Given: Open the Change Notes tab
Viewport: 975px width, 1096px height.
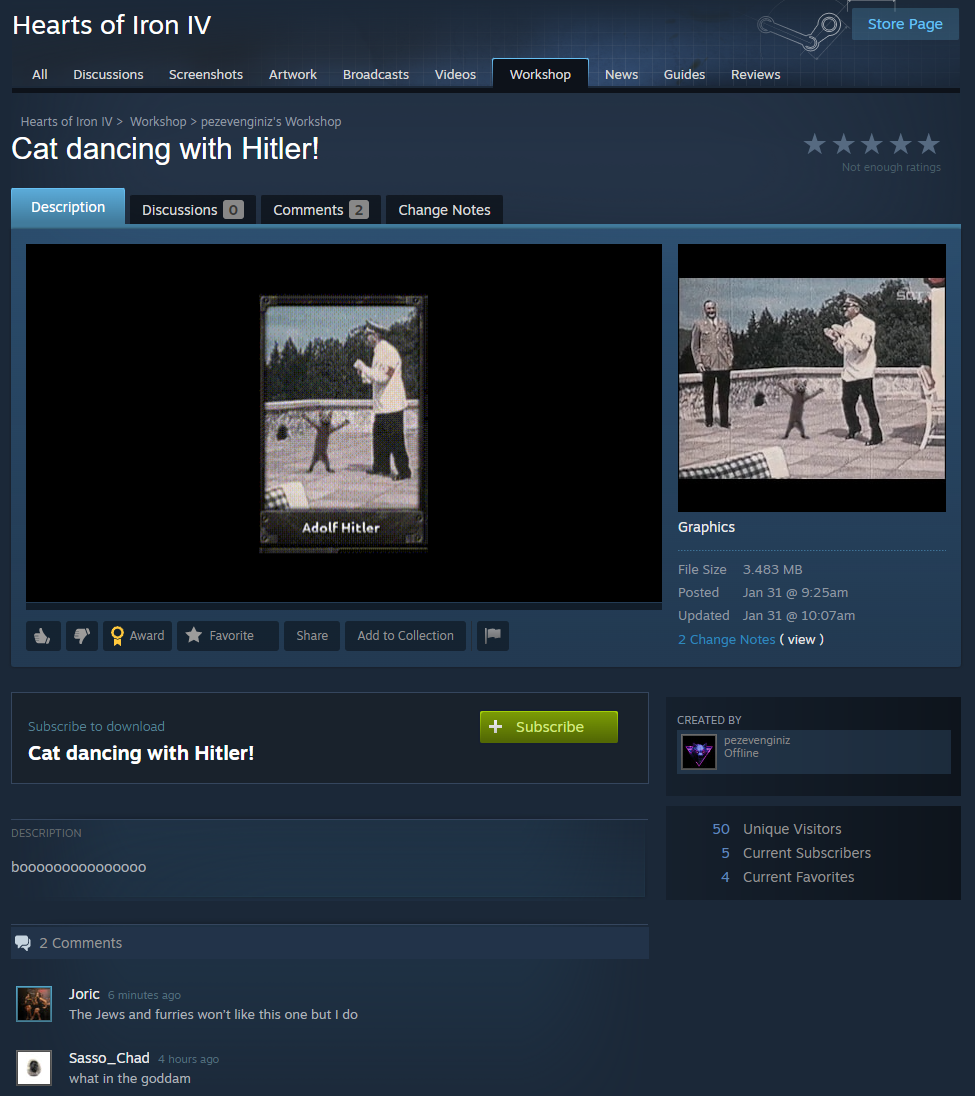Looking at the screenshot, I should tap(444, 210).
